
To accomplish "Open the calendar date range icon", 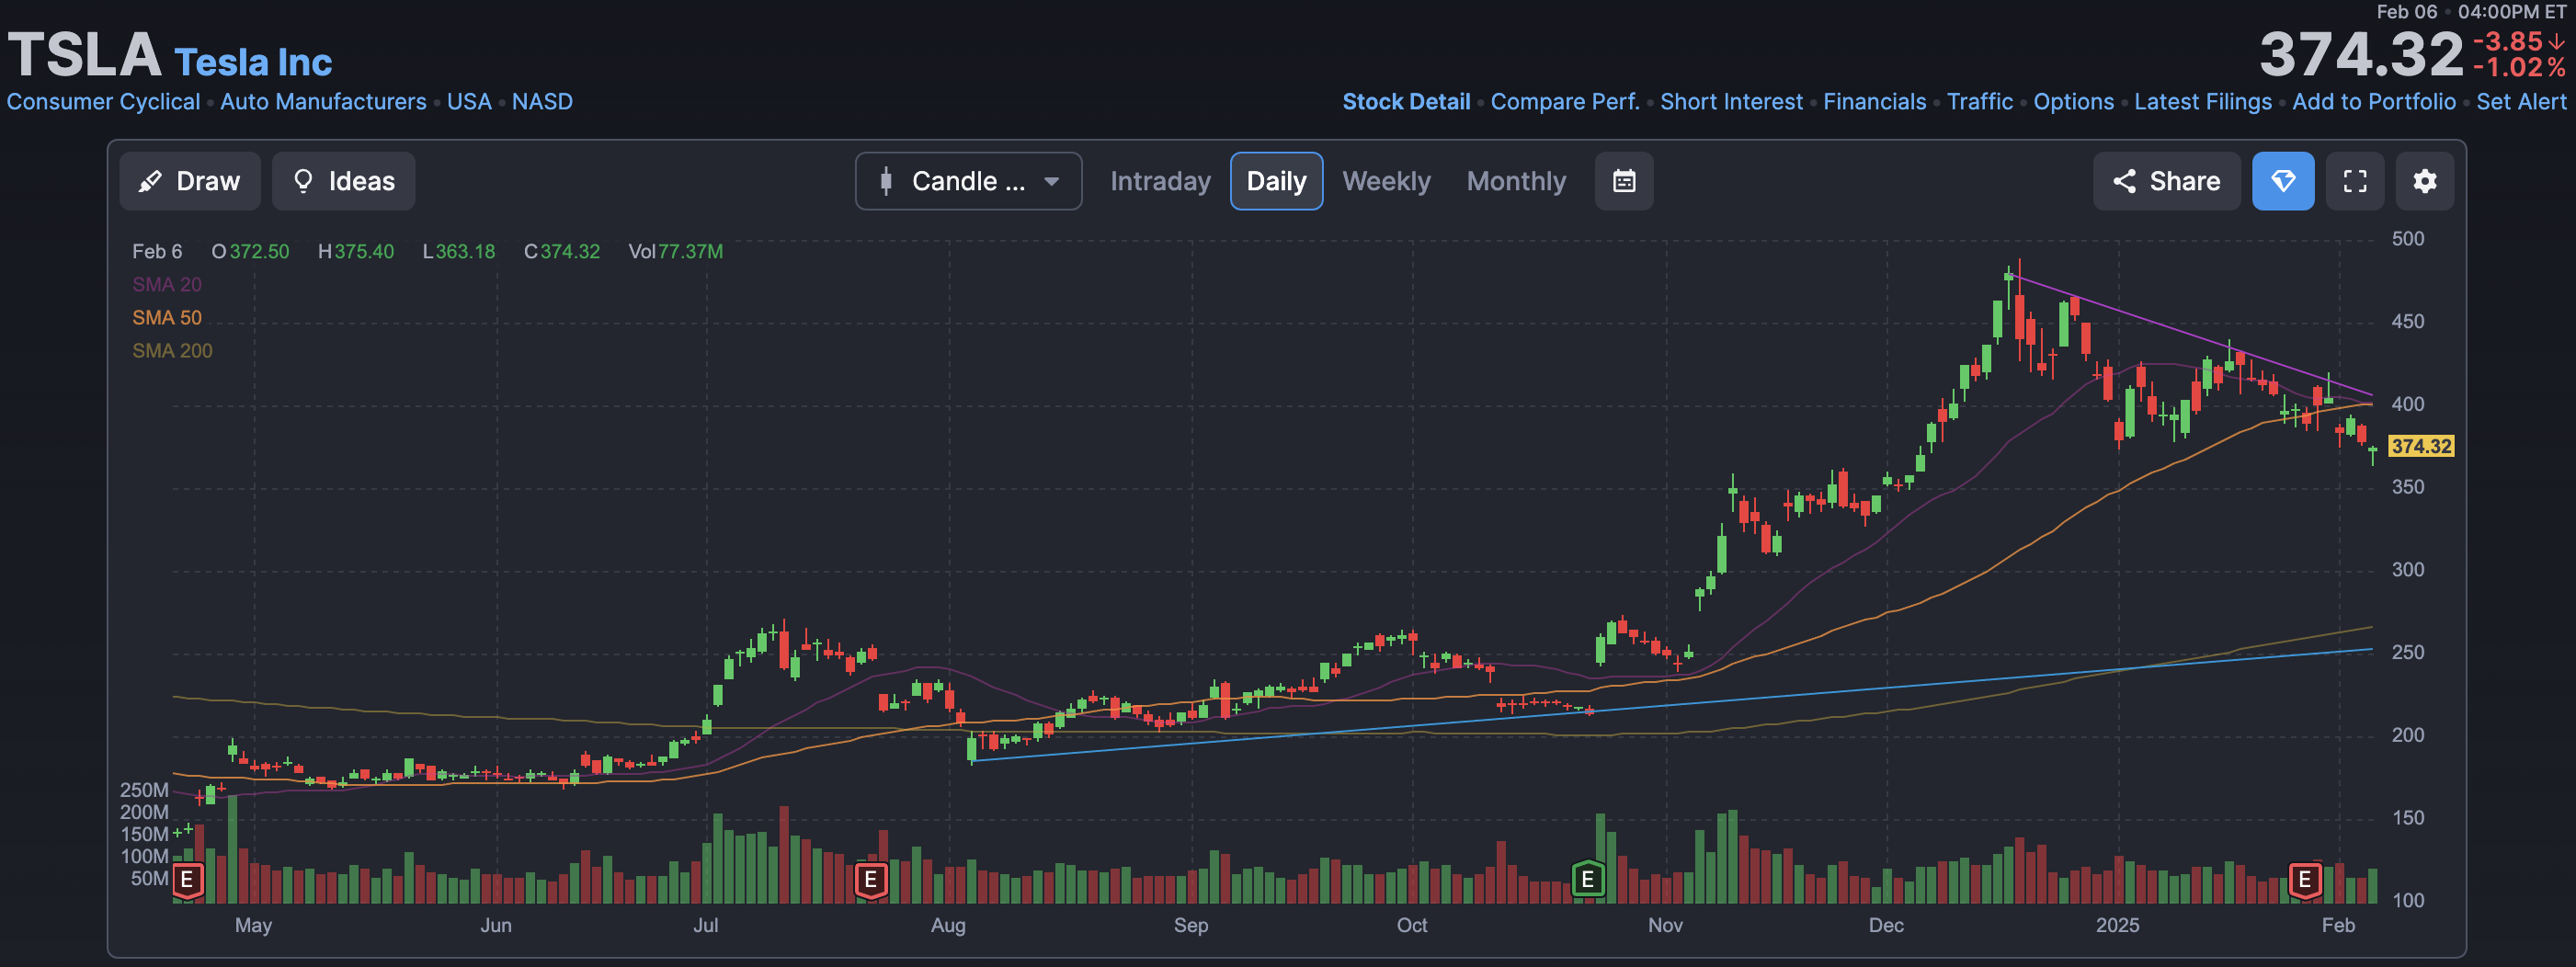I will pyautogui.click(x=1624, y=181).
